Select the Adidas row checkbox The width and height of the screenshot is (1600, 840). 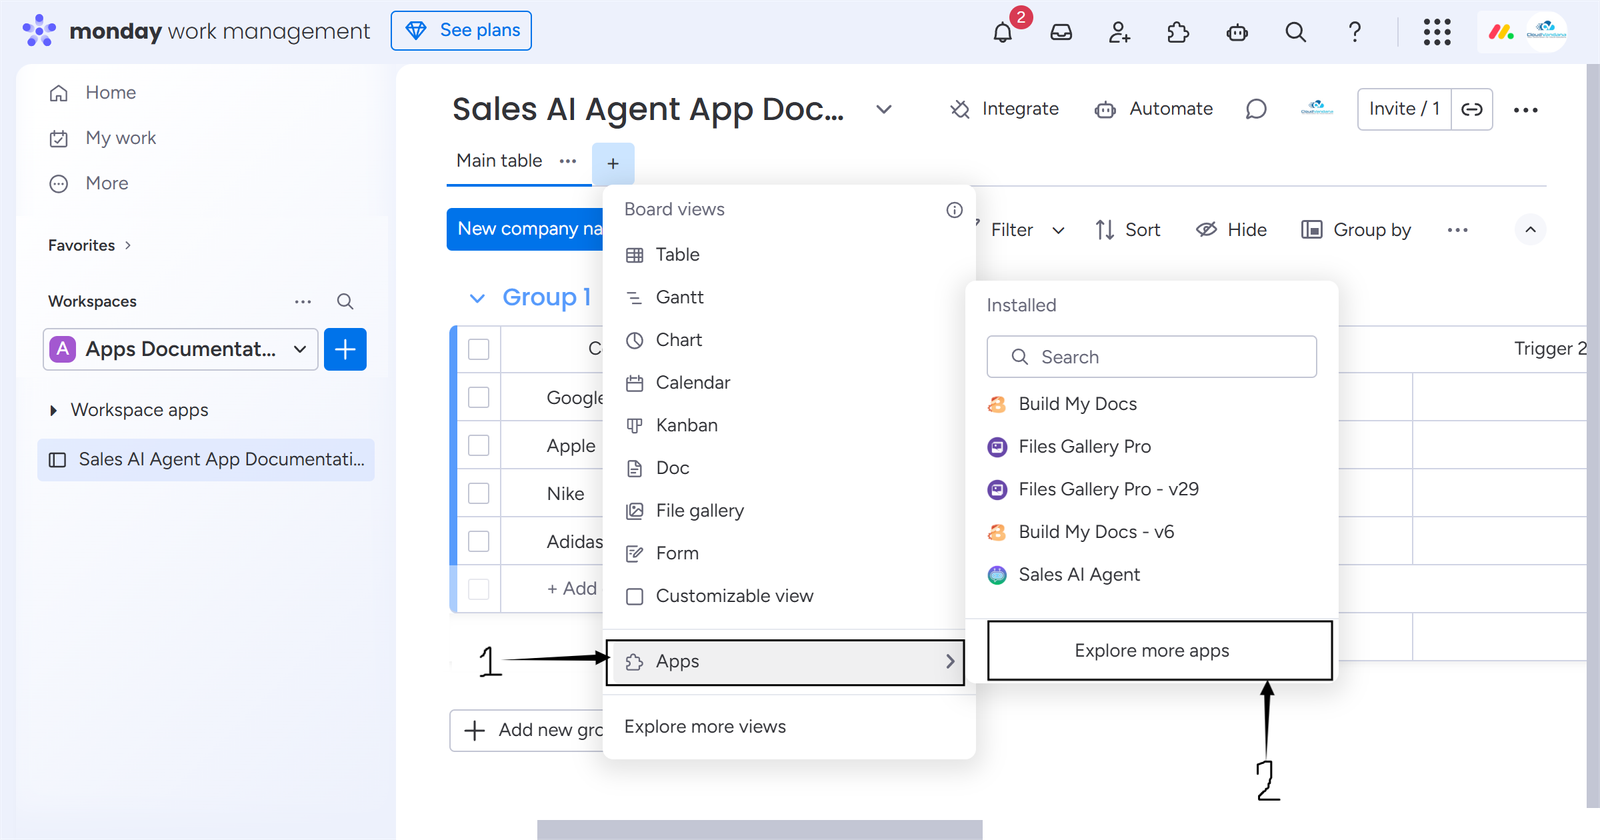click(x=479, y=541)
